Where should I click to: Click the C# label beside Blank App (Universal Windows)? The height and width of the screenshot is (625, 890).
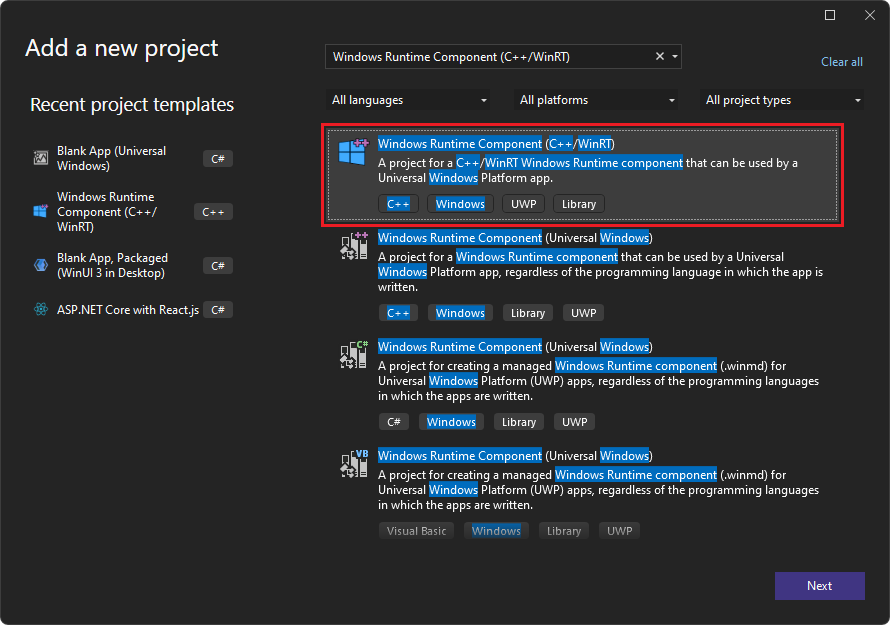pyautogui.click(x=218, y=158)
